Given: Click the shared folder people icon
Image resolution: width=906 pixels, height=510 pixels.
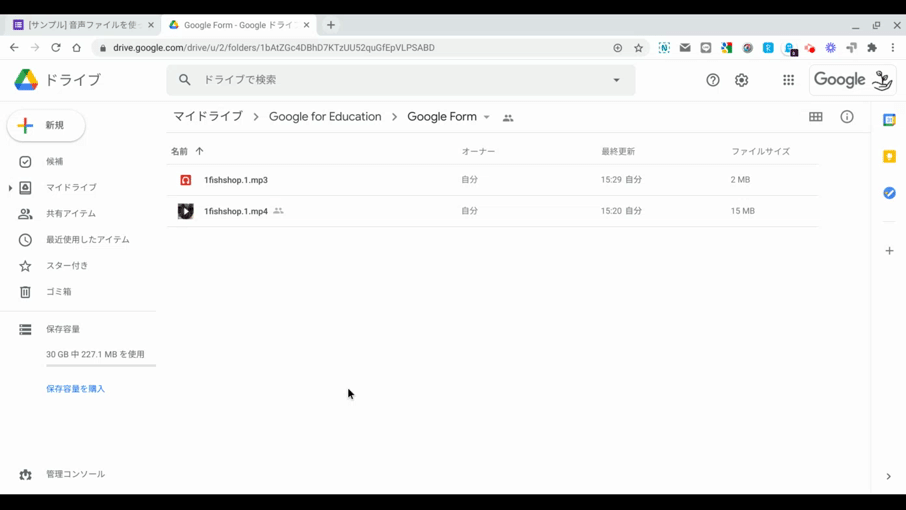Looking at the screenshot, I should tap(508, 118).
